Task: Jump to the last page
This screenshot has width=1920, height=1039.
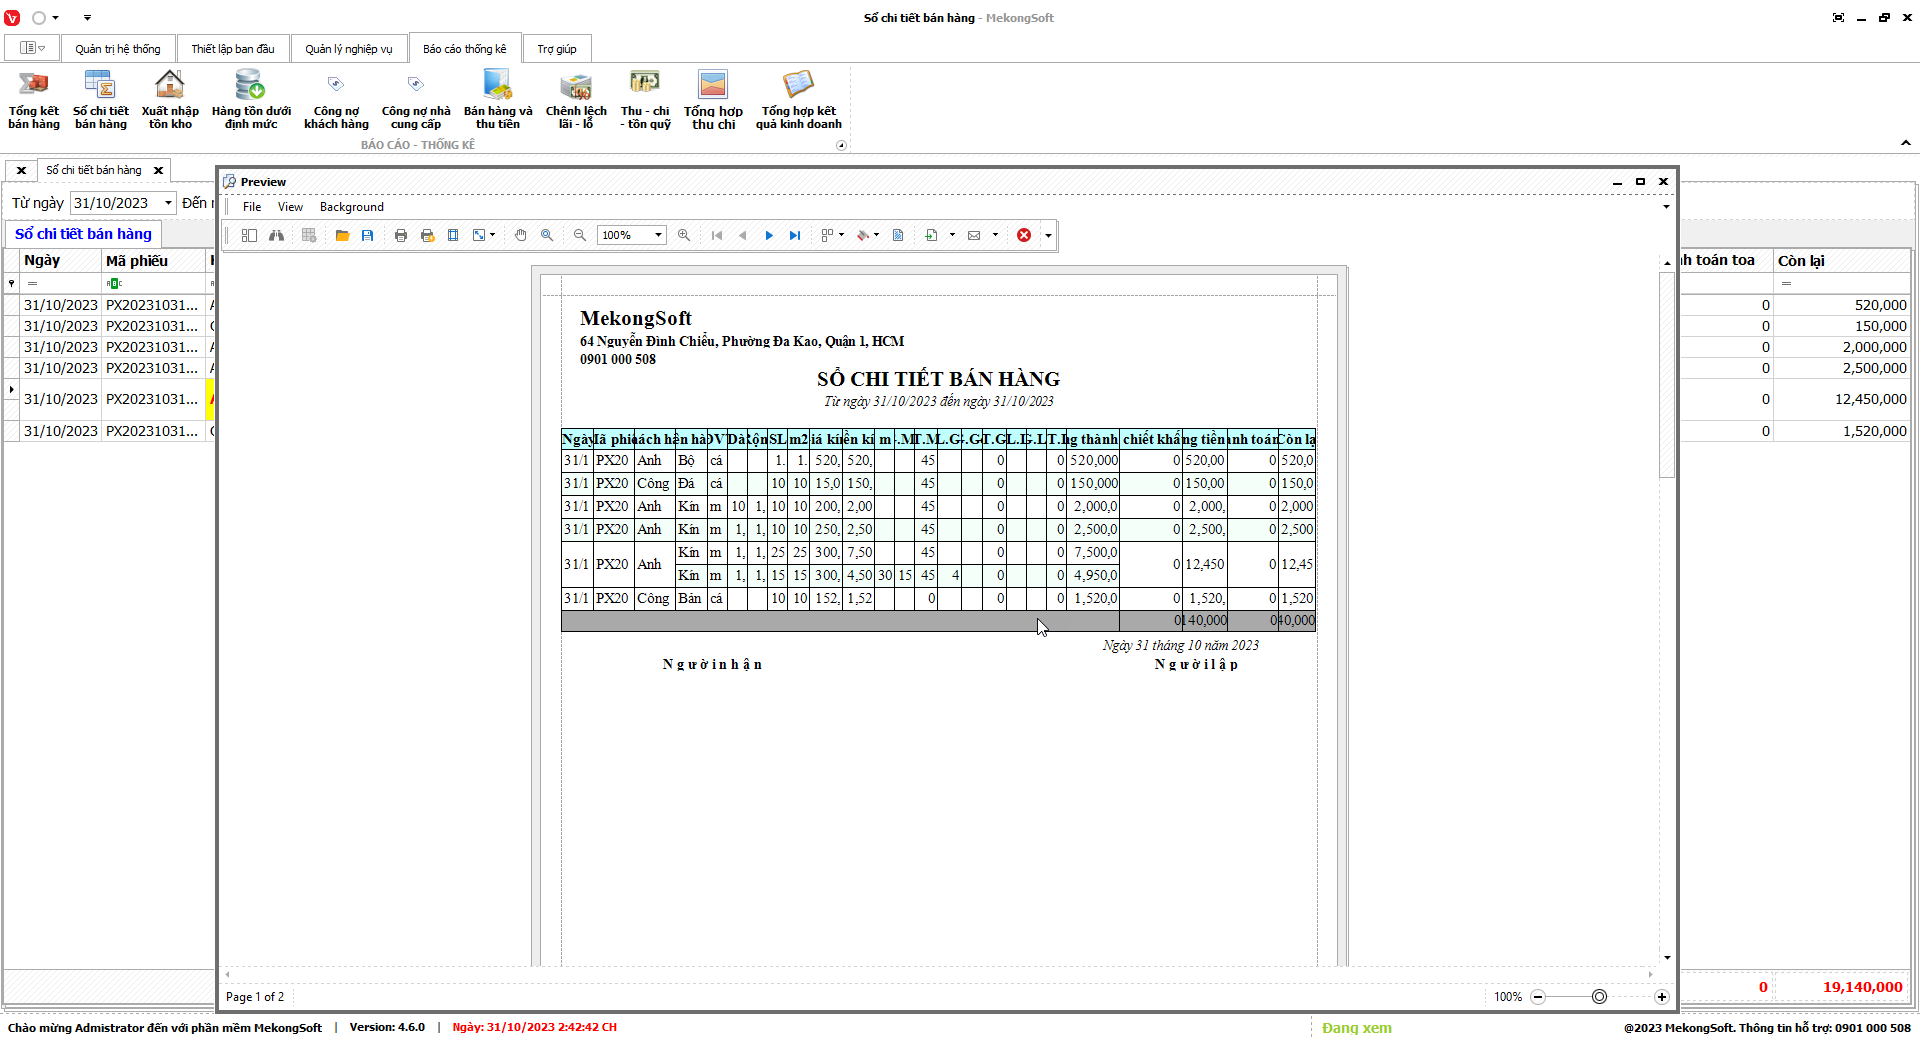Action: [x=795, y=235]
